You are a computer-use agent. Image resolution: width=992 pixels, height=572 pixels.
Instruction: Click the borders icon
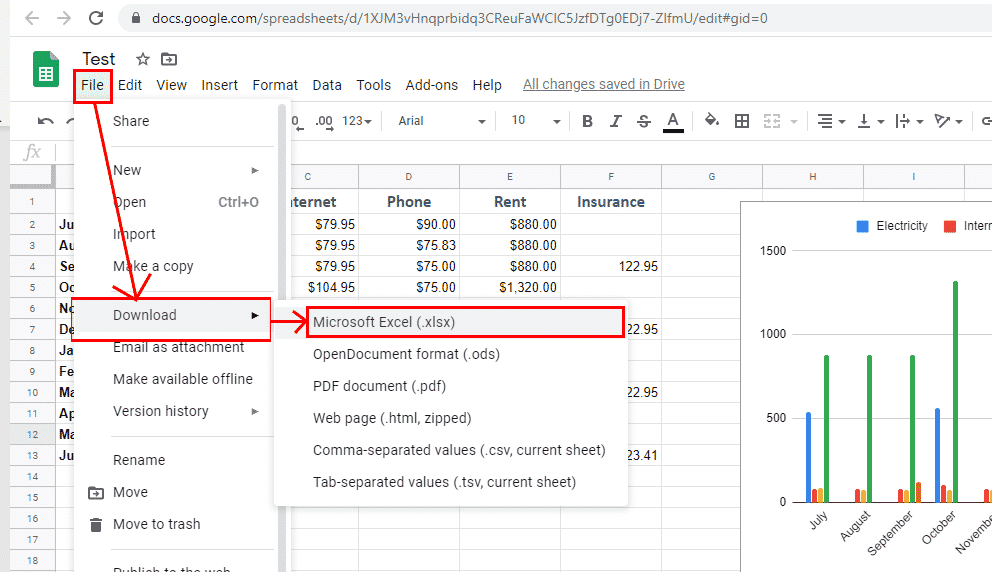click(x=741, y=121)
